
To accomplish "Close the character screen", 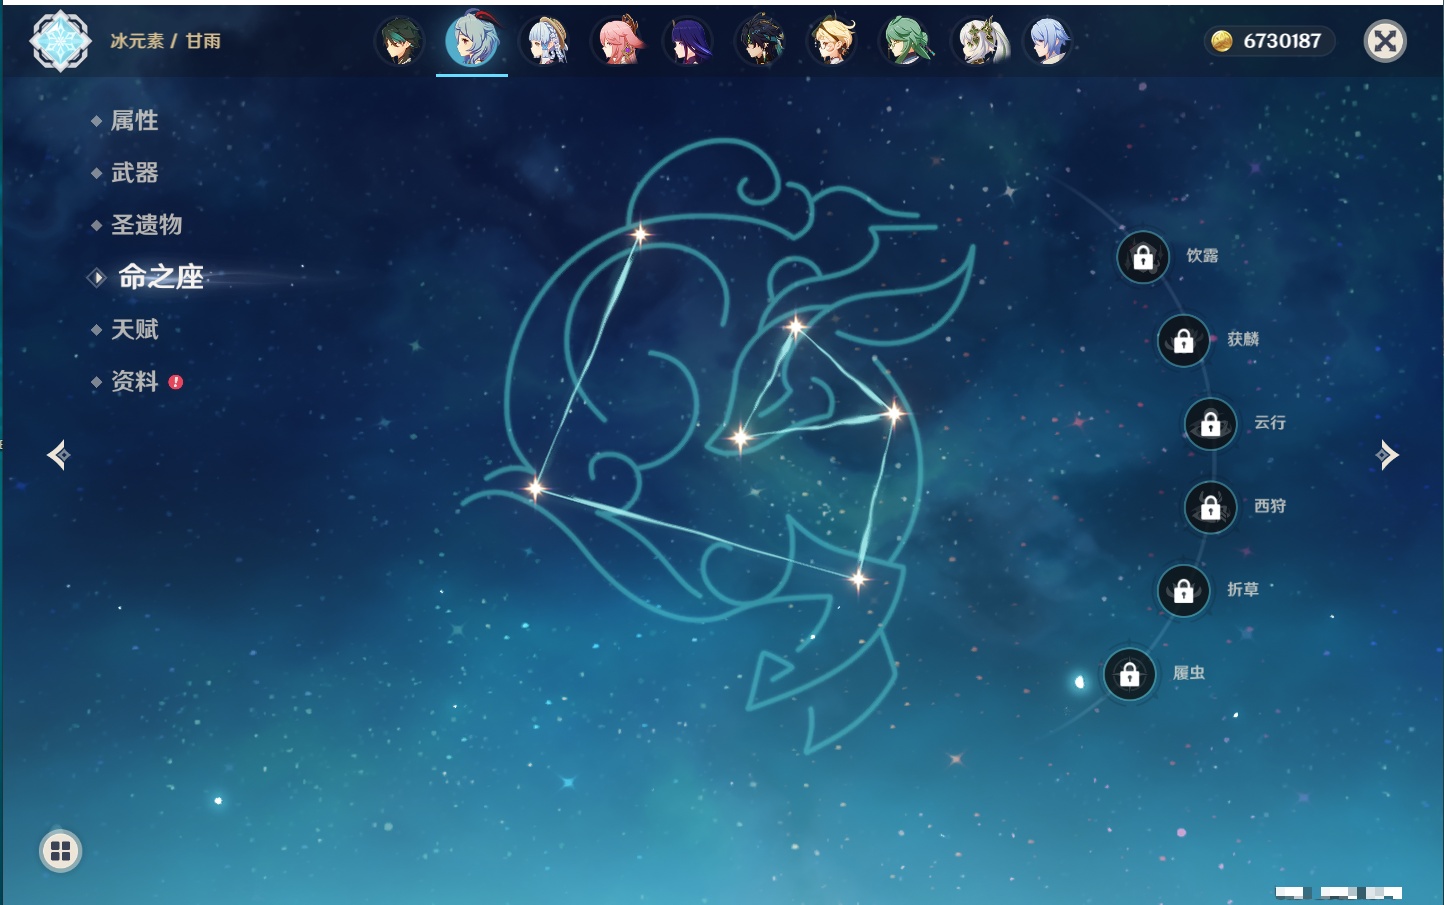I will coord(1385,41).
